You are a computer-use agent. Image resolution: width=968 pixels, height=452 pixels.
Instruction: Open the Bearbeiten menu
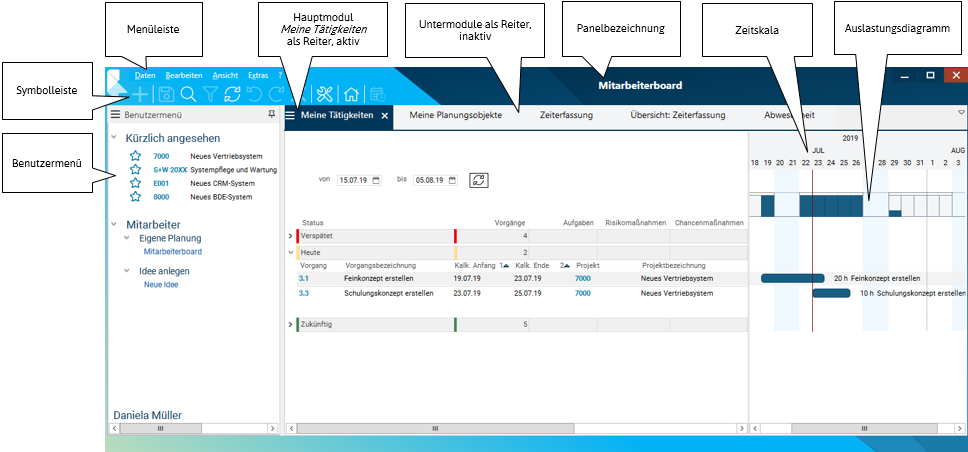(184, 75)
